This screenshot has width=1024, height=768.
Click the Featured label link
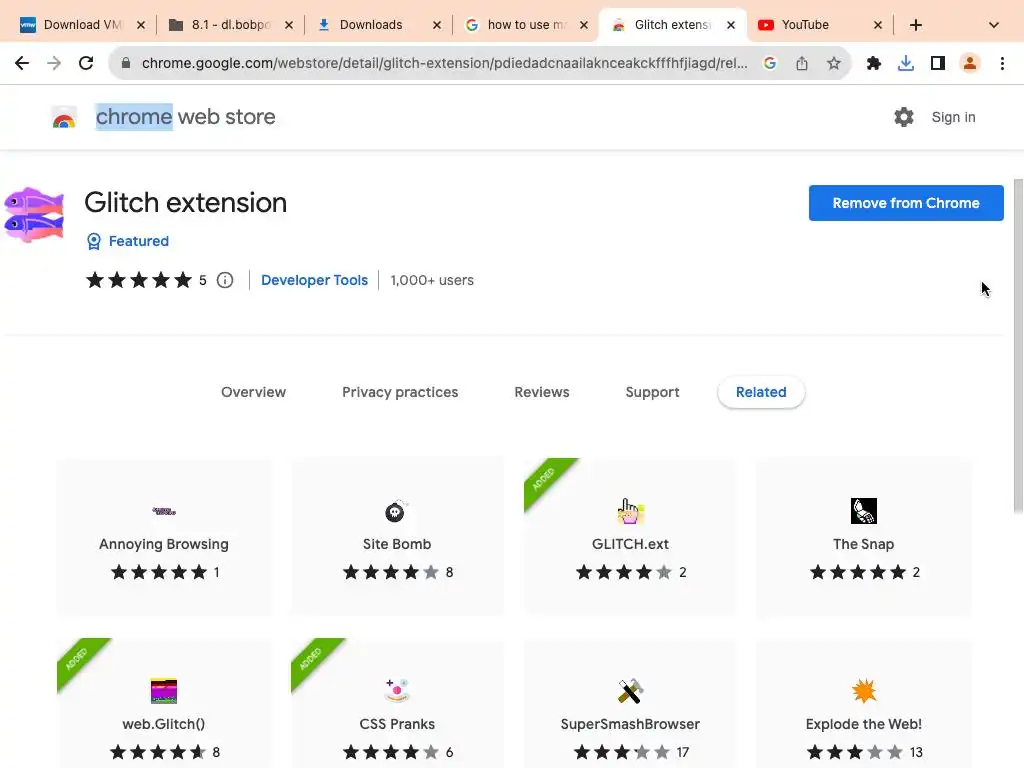pyautogui.click(x=138, y=242)
